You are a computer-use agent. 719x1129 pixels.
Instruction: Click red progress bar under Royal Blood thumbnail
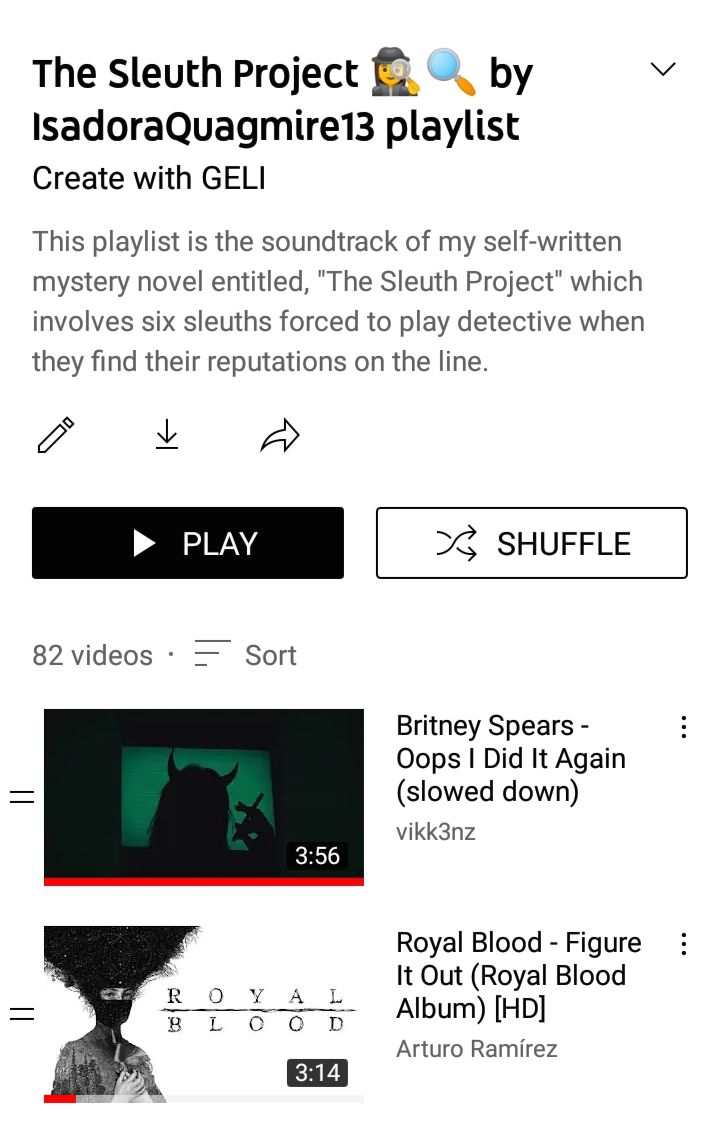click(x=60, y=1099)
